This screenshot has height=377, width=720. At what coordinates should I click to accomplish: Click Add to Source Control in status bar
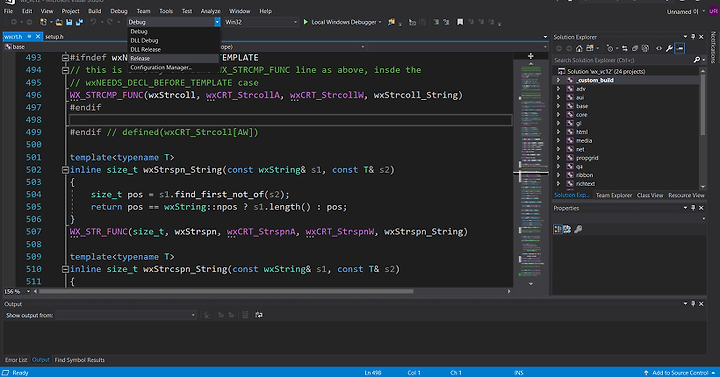680,373
